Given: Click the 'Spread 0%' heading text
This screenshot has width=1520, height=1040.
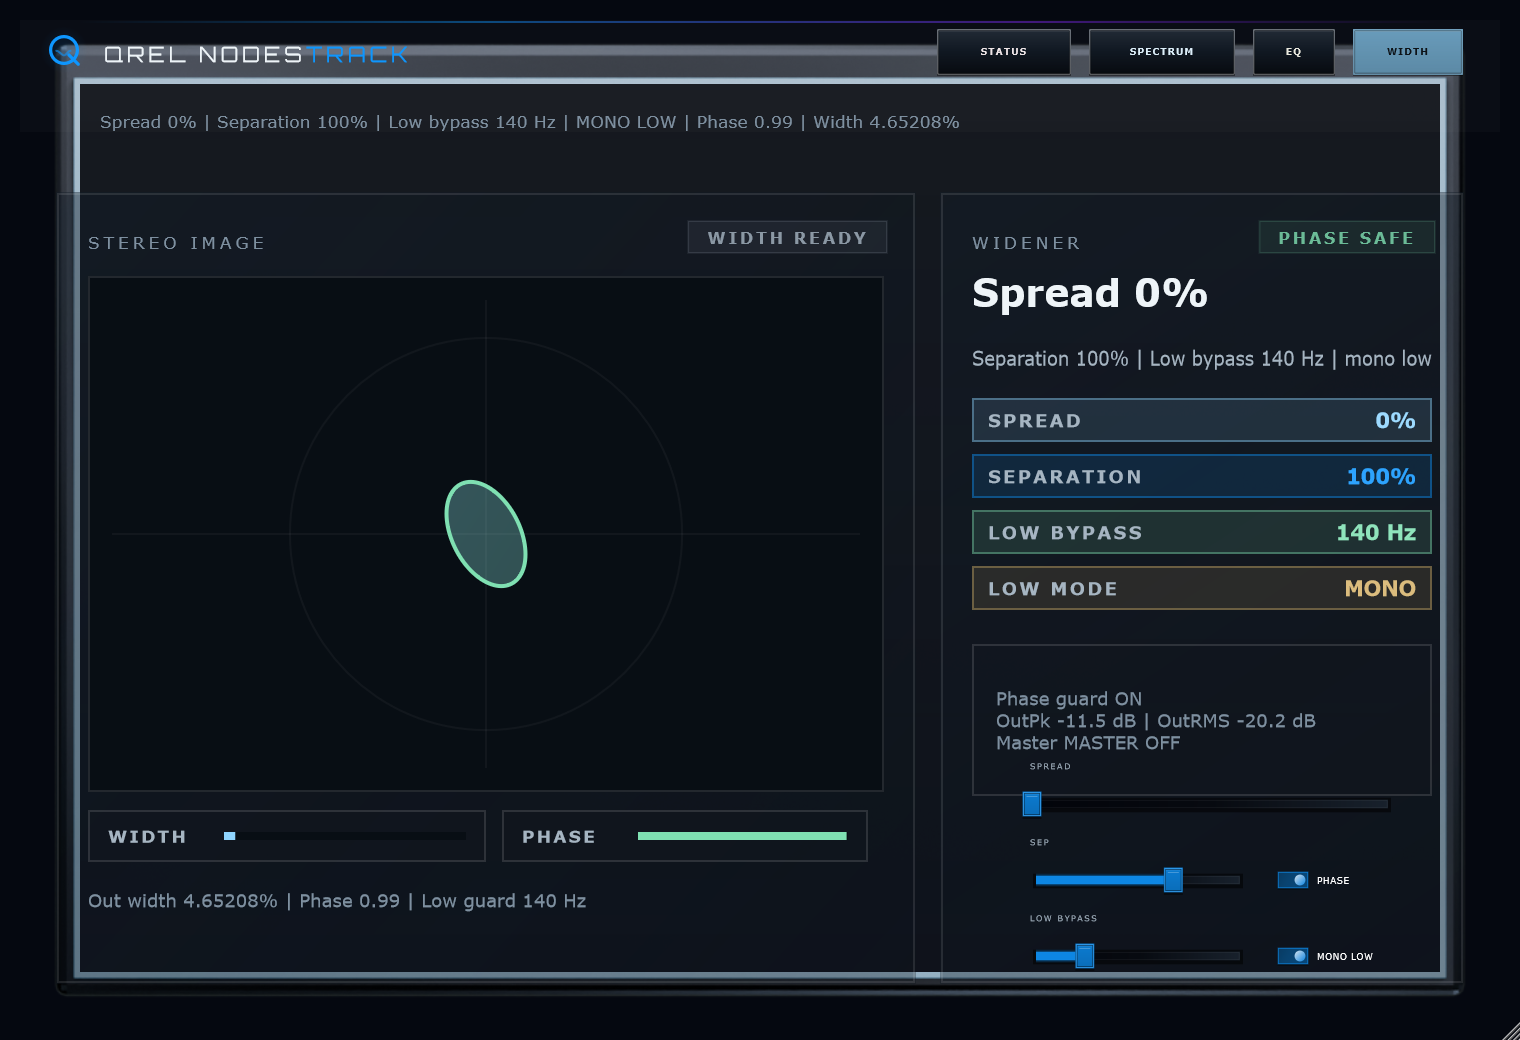Looking at the screenshot, I should pyautogui.click(x=1090, y=293).
